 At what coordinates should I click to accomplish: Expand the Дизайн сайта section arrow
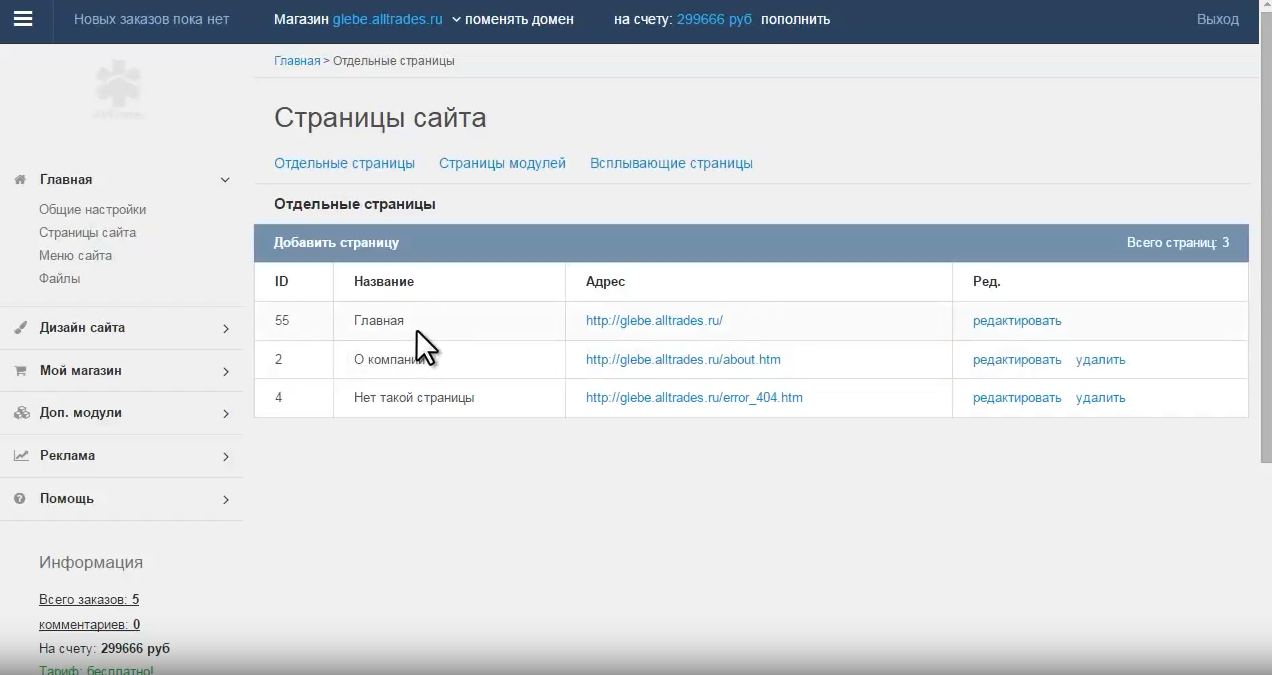pyautogui.click(x=225, y=329)
